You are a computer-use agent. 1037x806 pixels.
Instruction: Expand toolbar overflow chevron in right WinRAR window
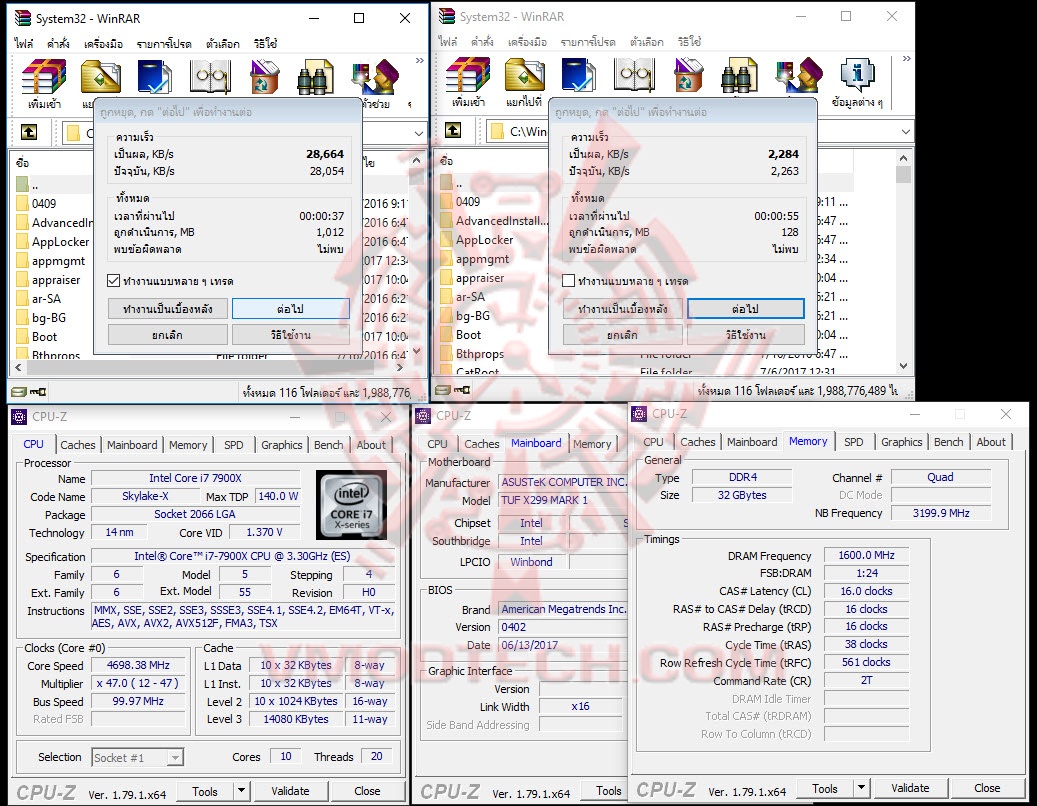(x=907, y=59)
